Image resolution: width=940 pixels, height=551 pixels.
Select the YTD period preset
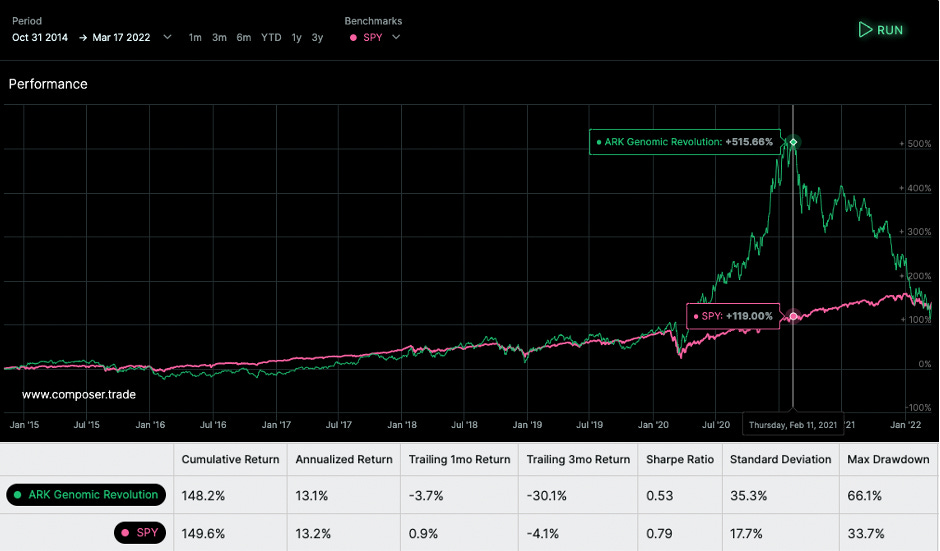tap(271, 37)
